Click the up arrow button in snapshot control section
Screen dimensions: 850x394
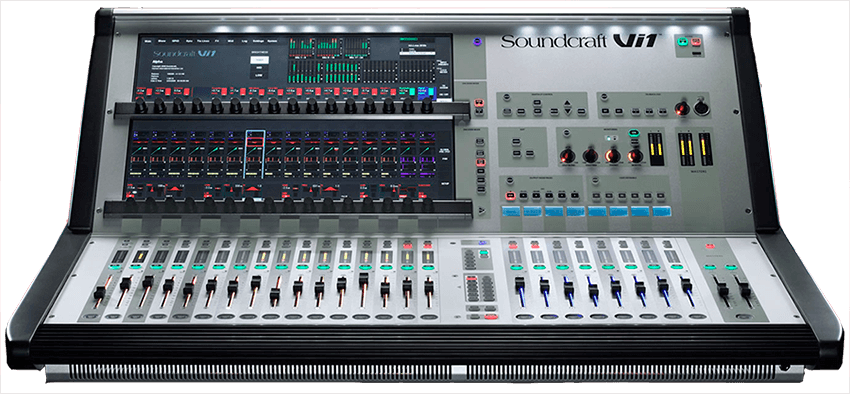[568, 102]
